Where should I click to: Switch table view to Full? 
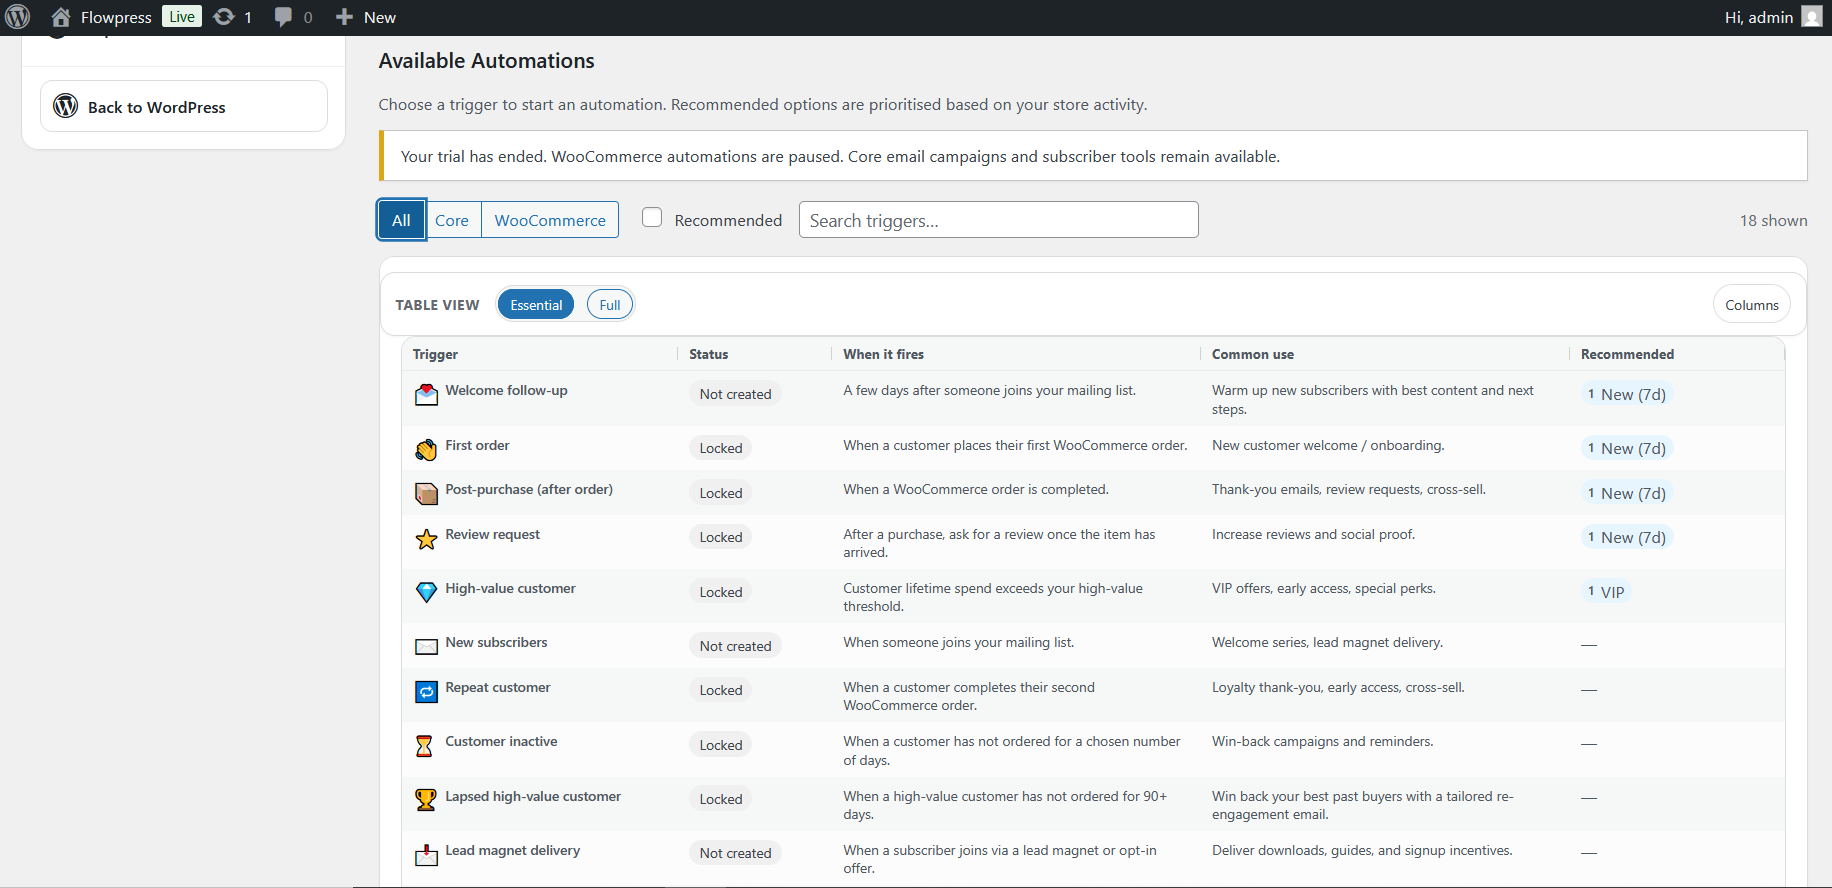610,305
